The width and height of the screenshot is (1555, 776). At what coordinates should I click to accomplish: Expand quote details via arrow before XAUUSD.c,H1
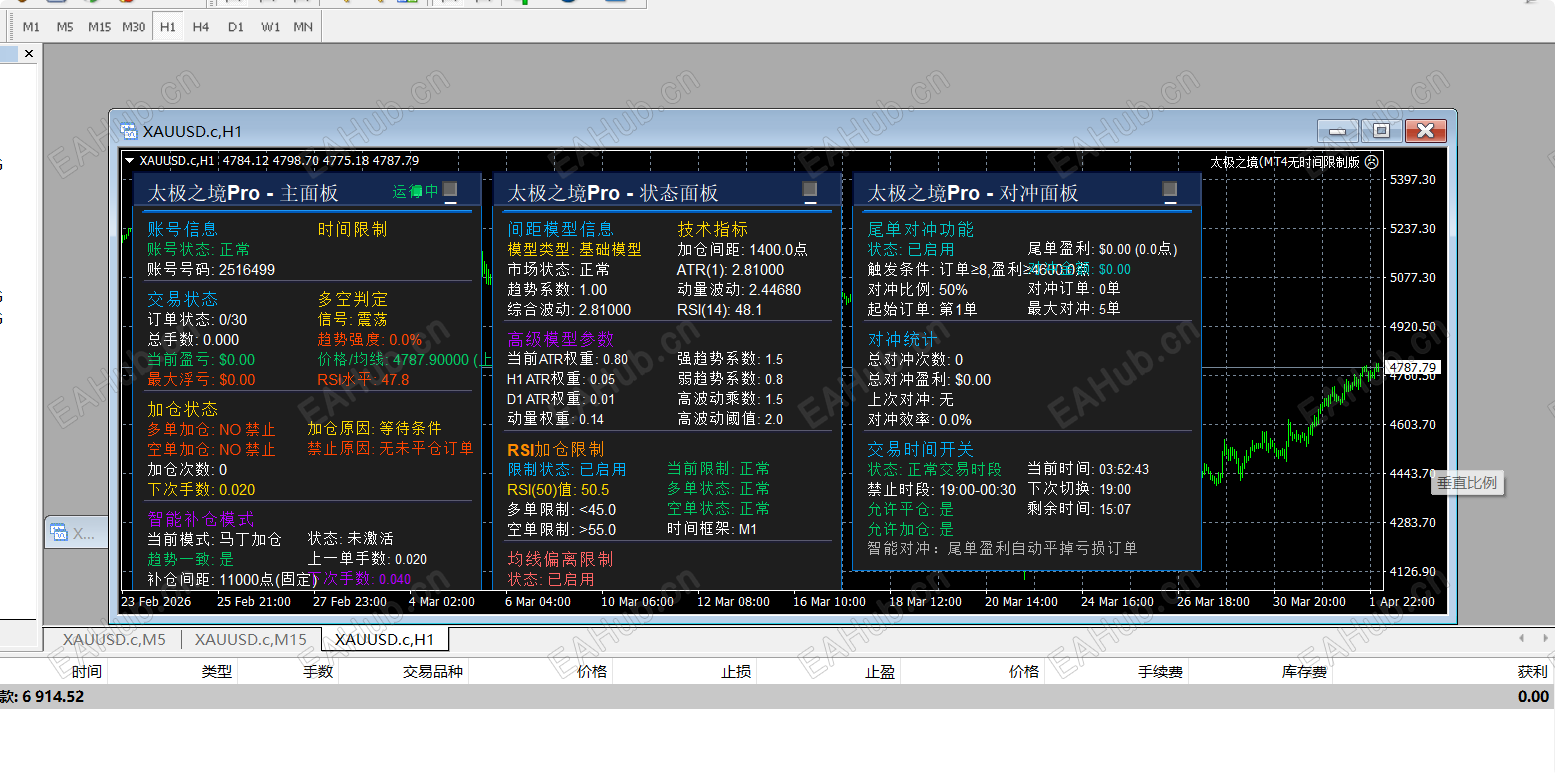130,161
